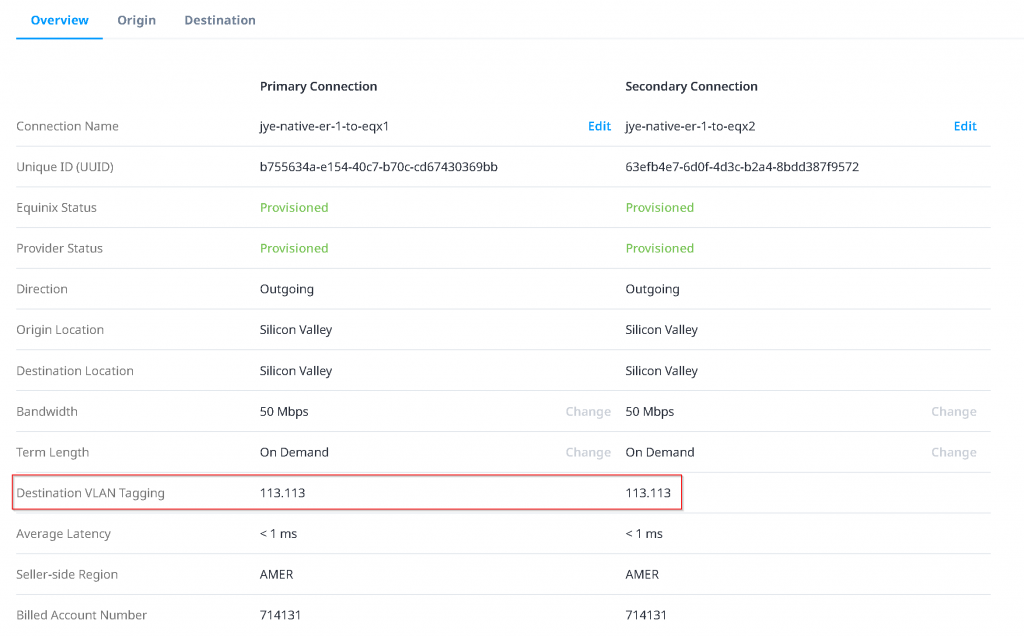Click the secondary Provider Status Provisioned text

tap(659, 248)
